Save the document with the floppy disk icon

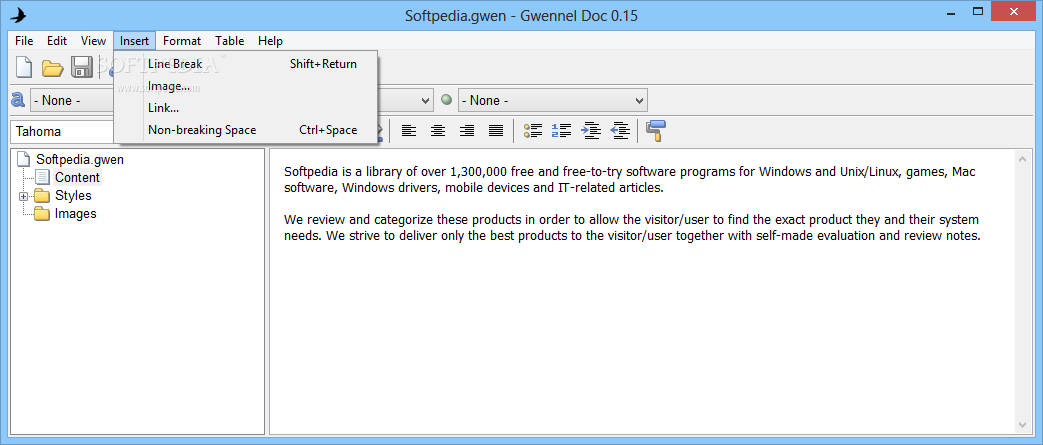click(x=82, y=67)
